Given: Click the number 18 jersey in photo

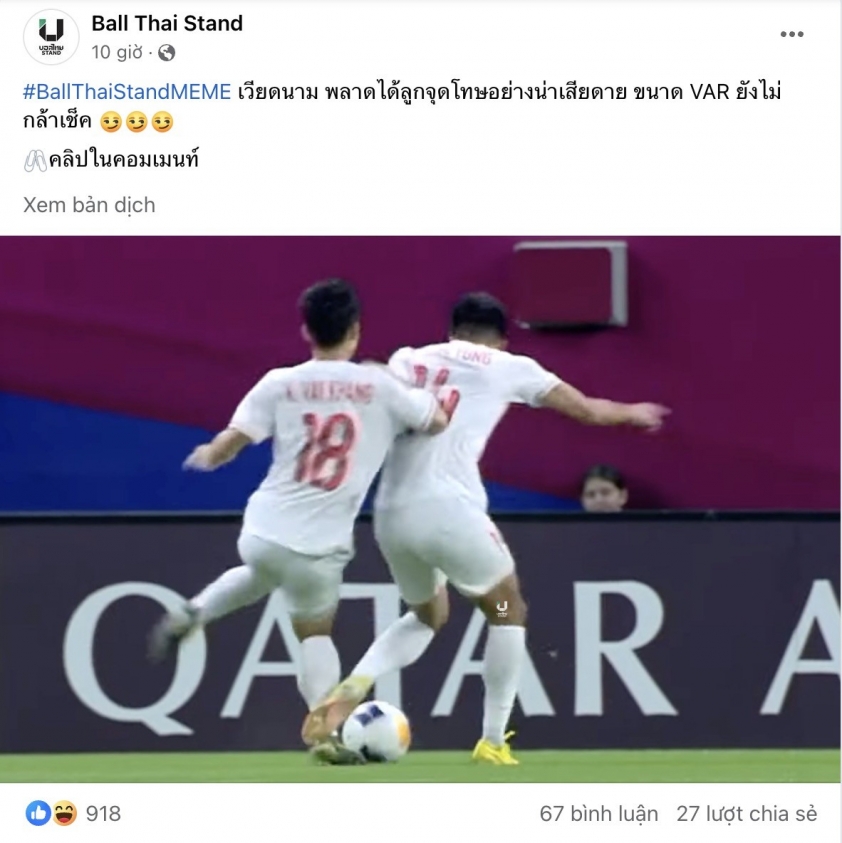Looking at the screenshot, I should pyautogui.click(x=326, y=451).
